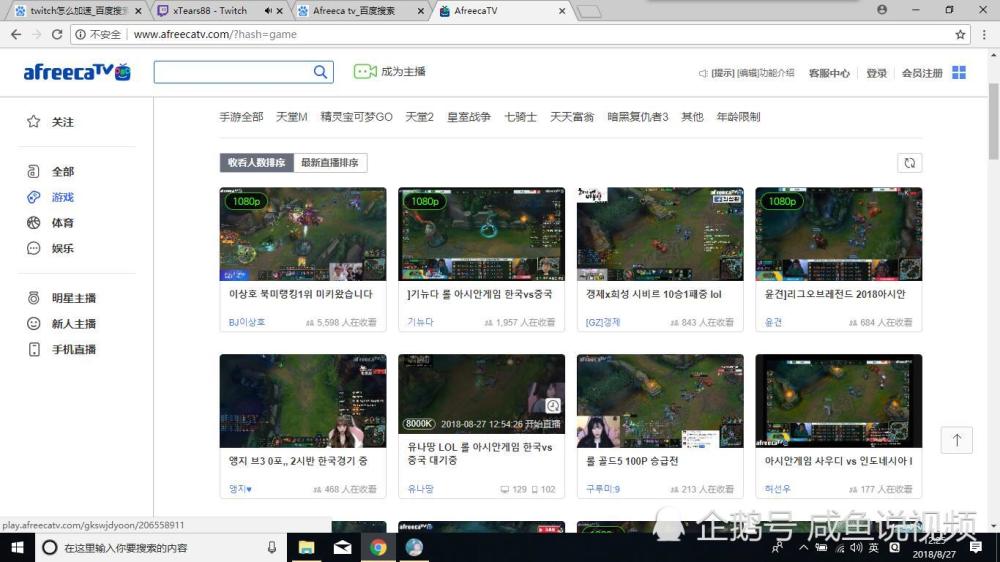Screen dimensions: 1000x562
Task: Click the Chrome taskbar icon
Action: point(378,548)
